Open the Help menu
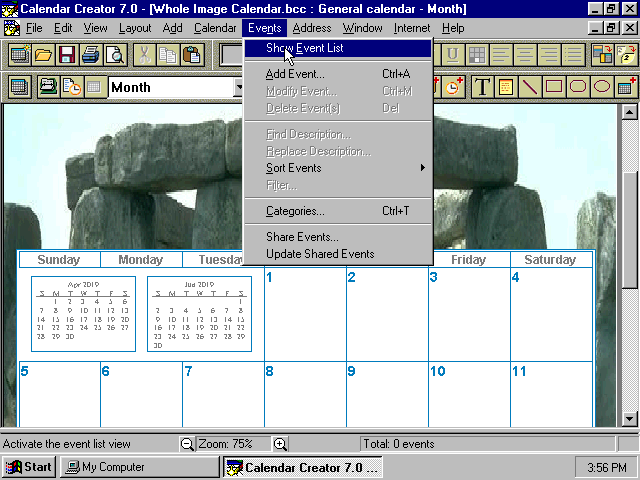Screen dimensions: 640x480 [x=453, y=28]
